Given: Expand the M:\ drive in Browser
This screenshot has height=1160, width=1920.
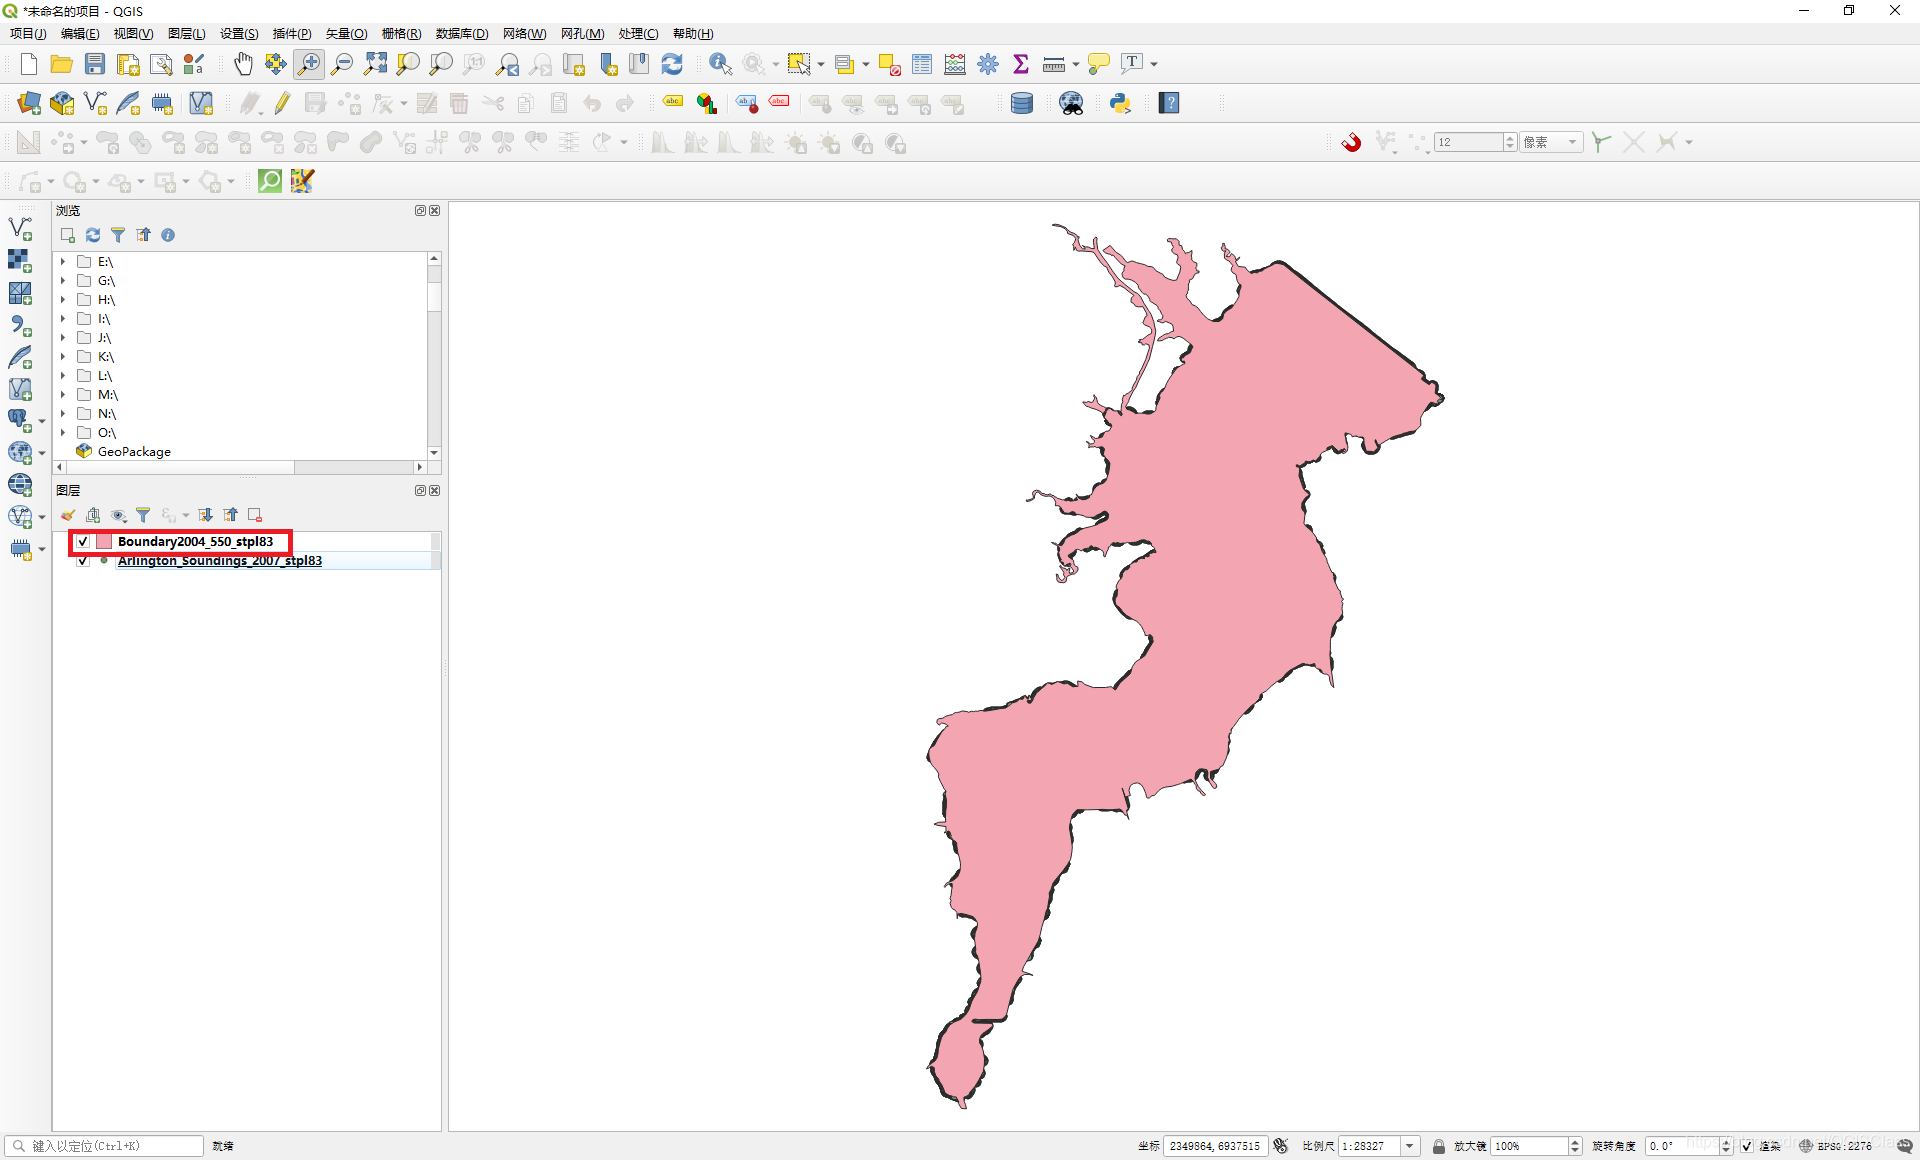Looking at the screenshot, I should [63, 395].
